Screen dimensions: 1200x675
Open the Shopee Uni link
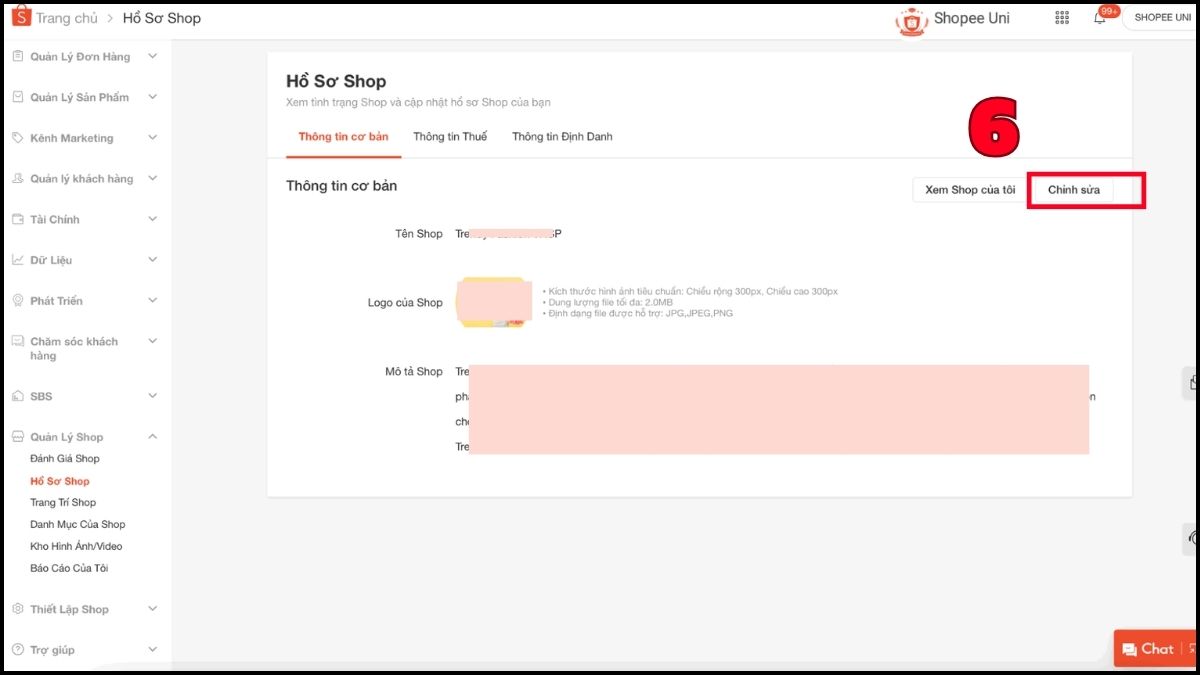[972, 19]
